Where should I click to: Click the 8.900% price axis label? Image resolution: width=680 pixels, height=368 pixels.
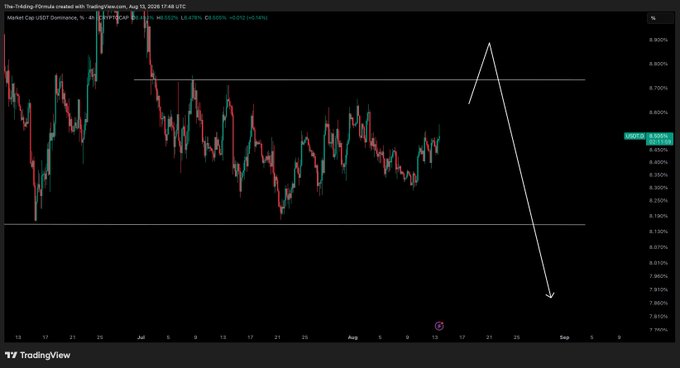[x=658, y=40]
